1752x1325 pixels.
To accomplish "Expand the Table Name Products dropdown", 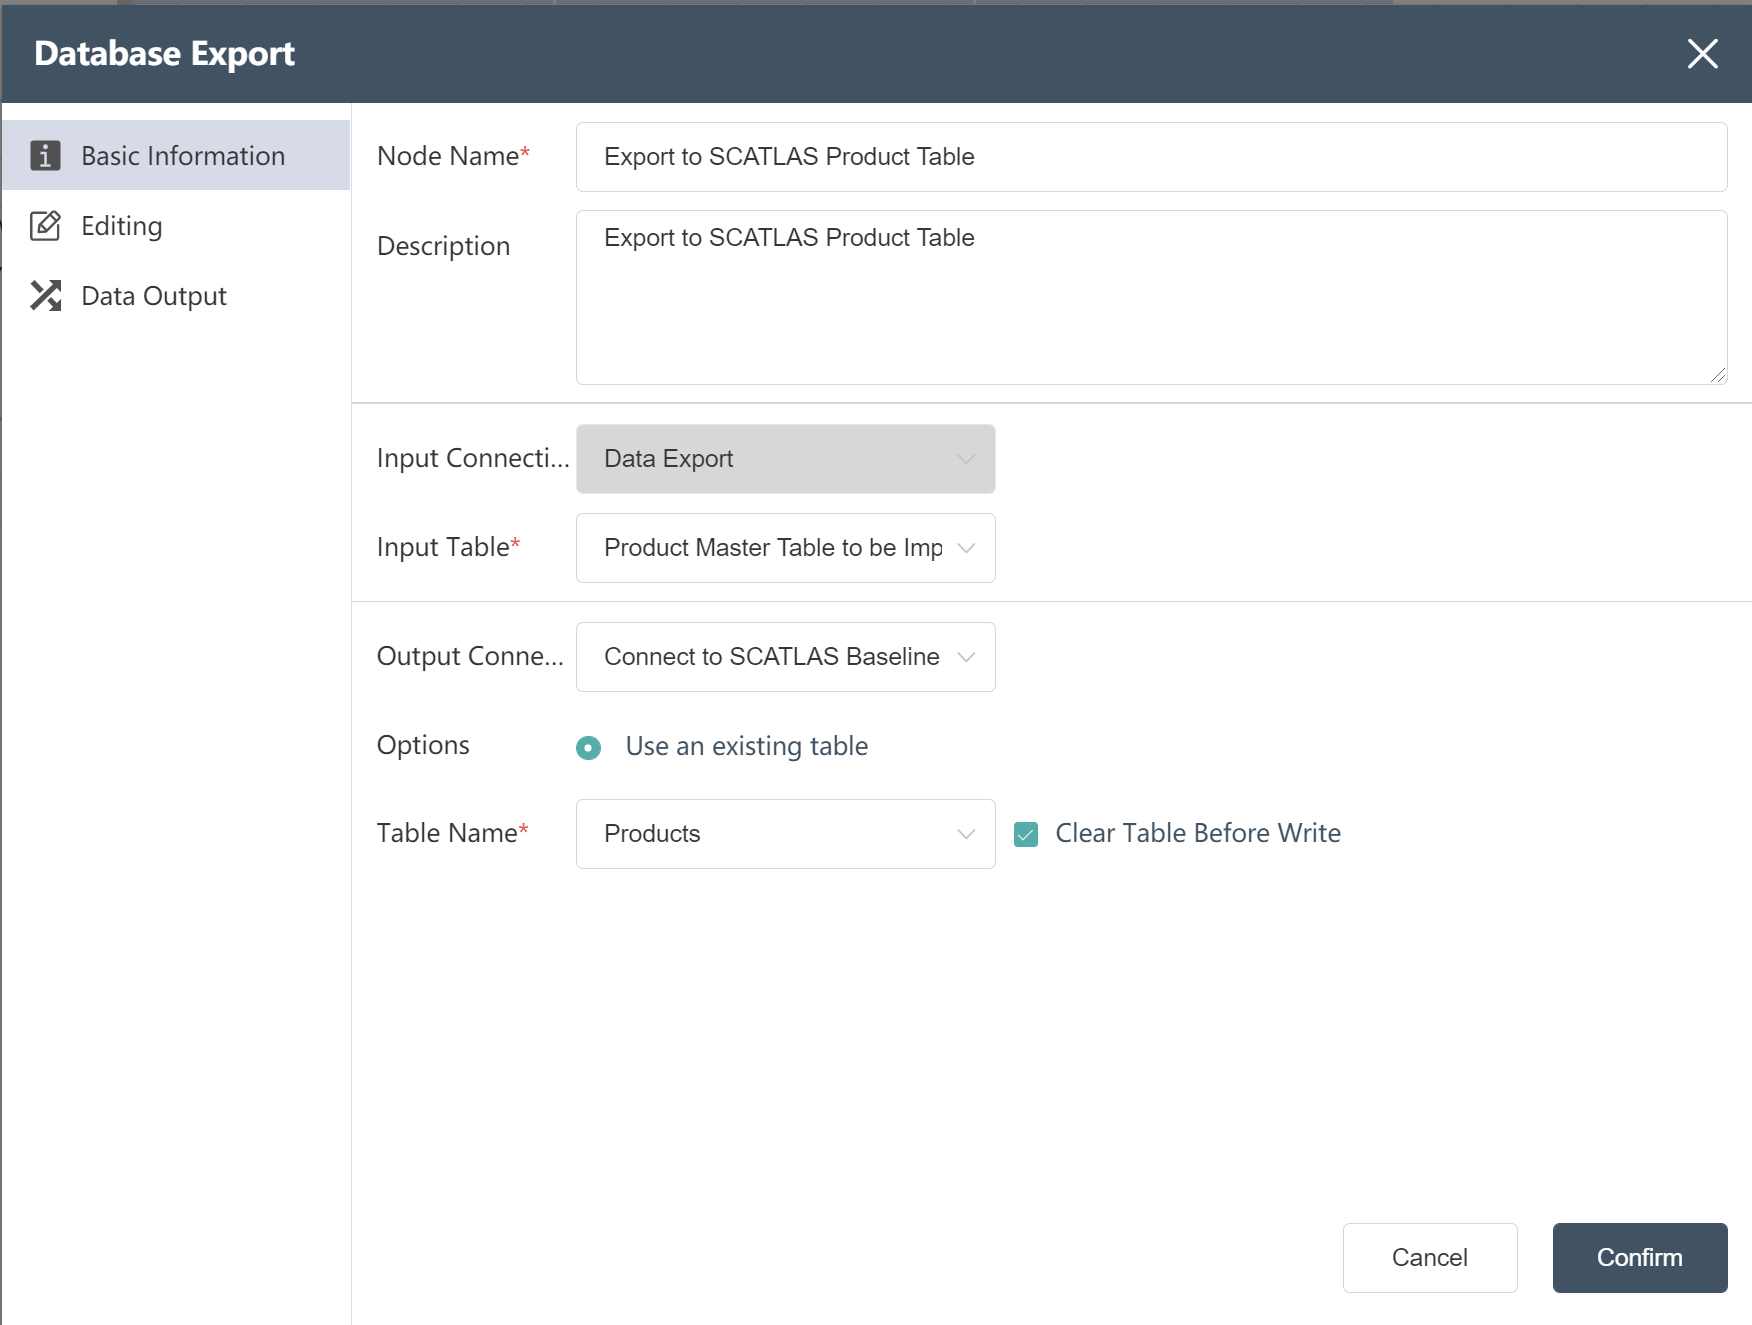I will tap(786, 834).
